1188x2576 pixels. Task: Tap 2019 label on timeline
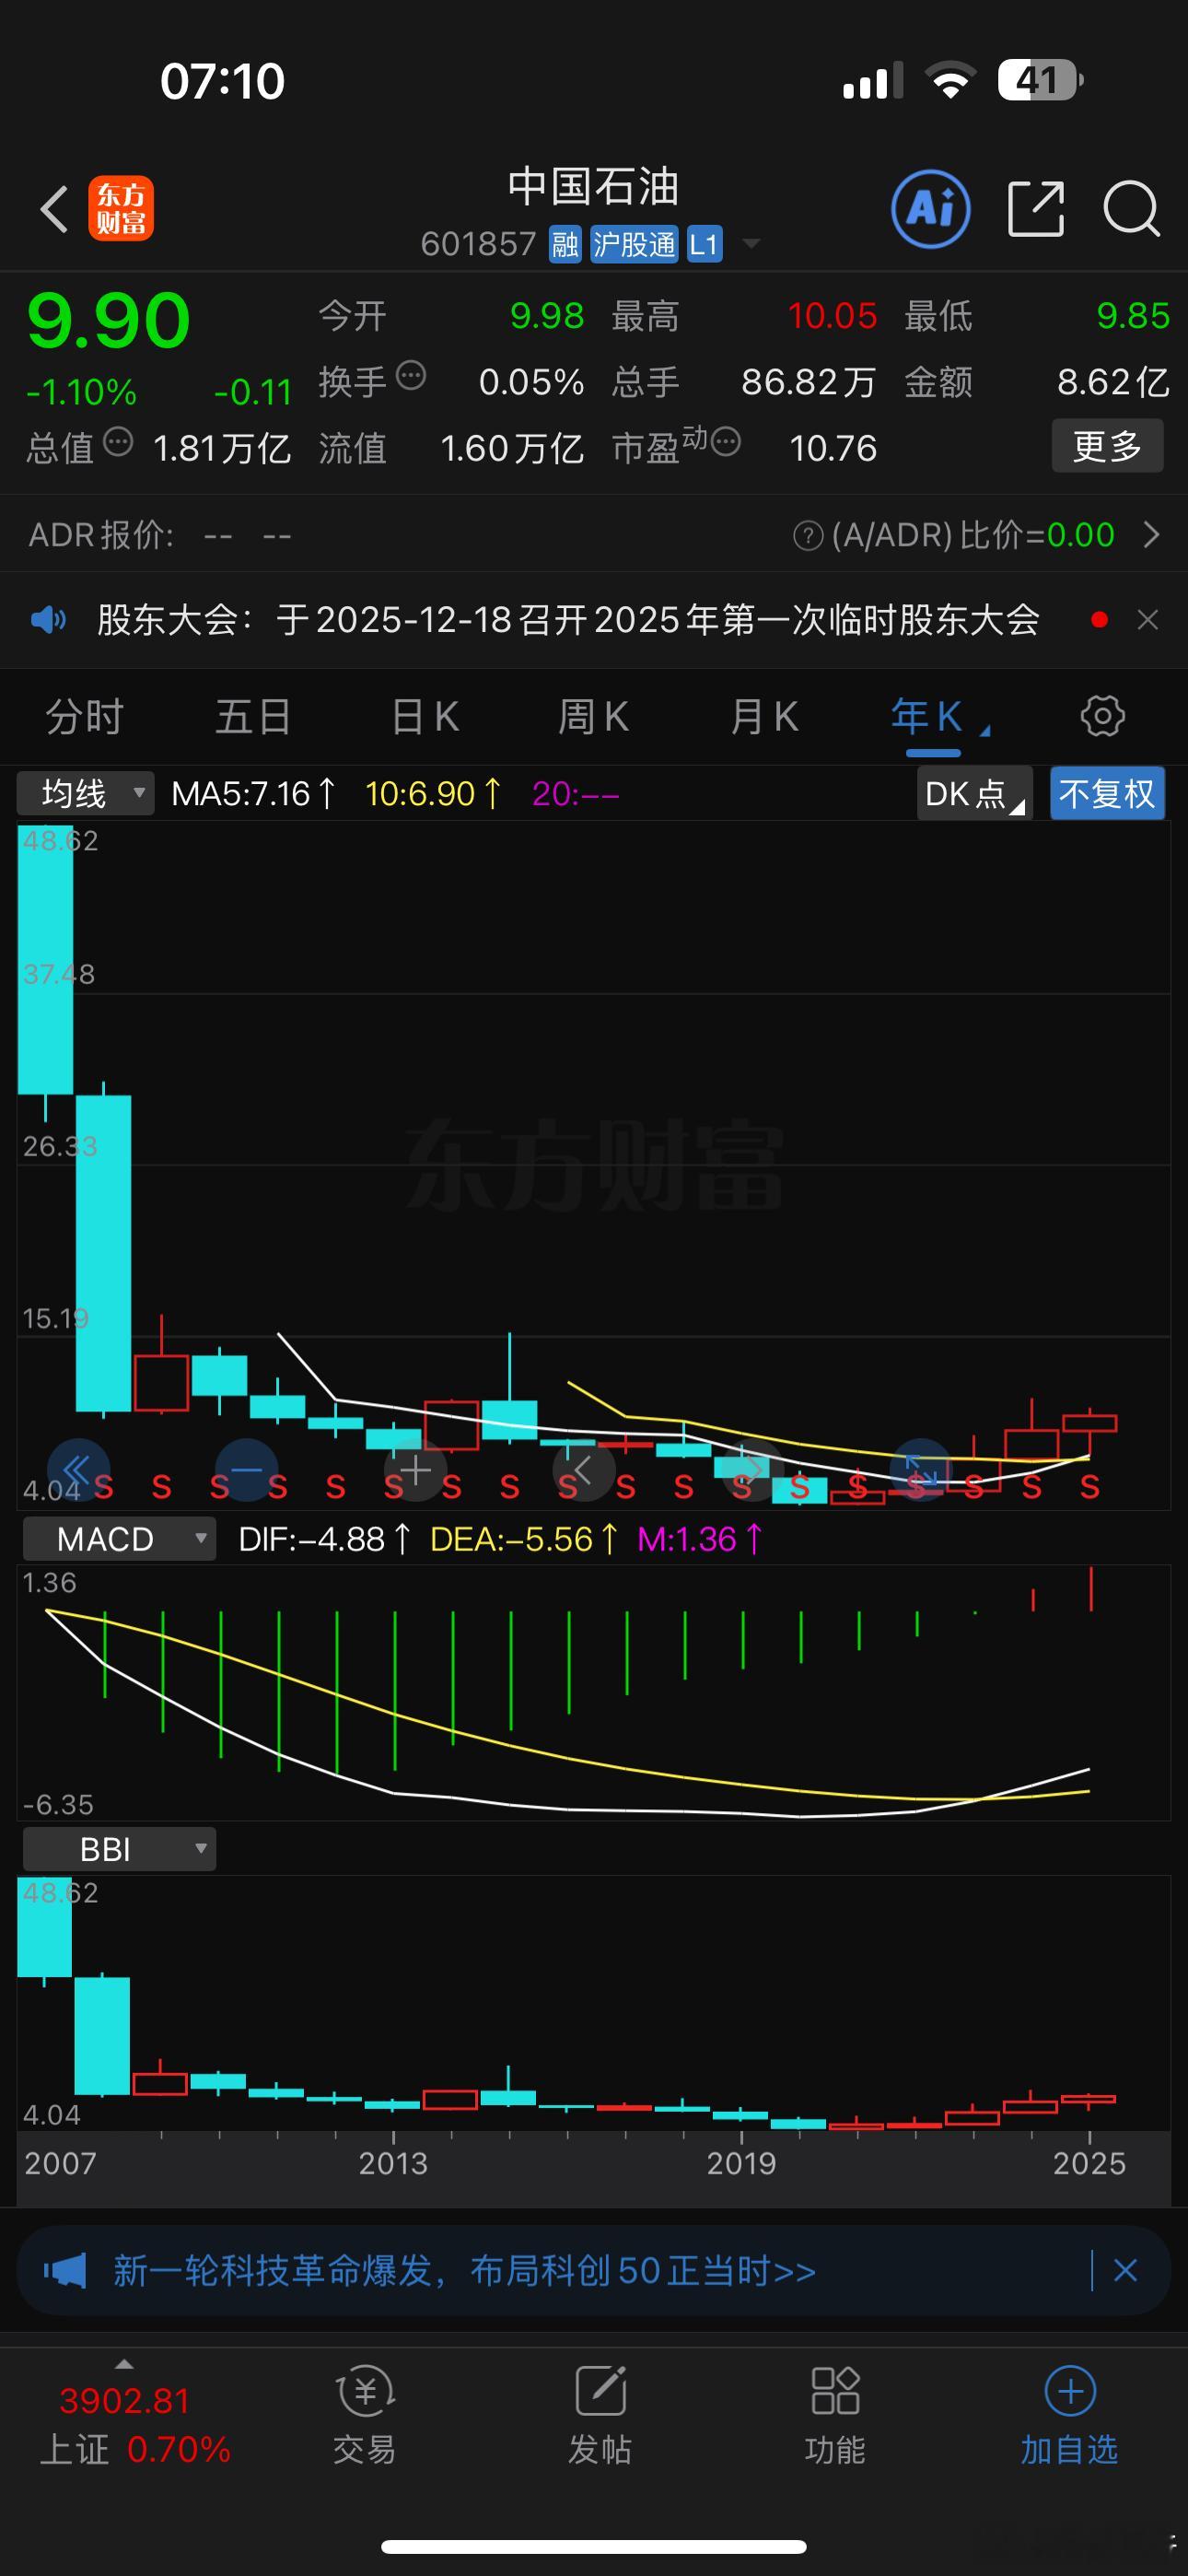click(741, 2163)
